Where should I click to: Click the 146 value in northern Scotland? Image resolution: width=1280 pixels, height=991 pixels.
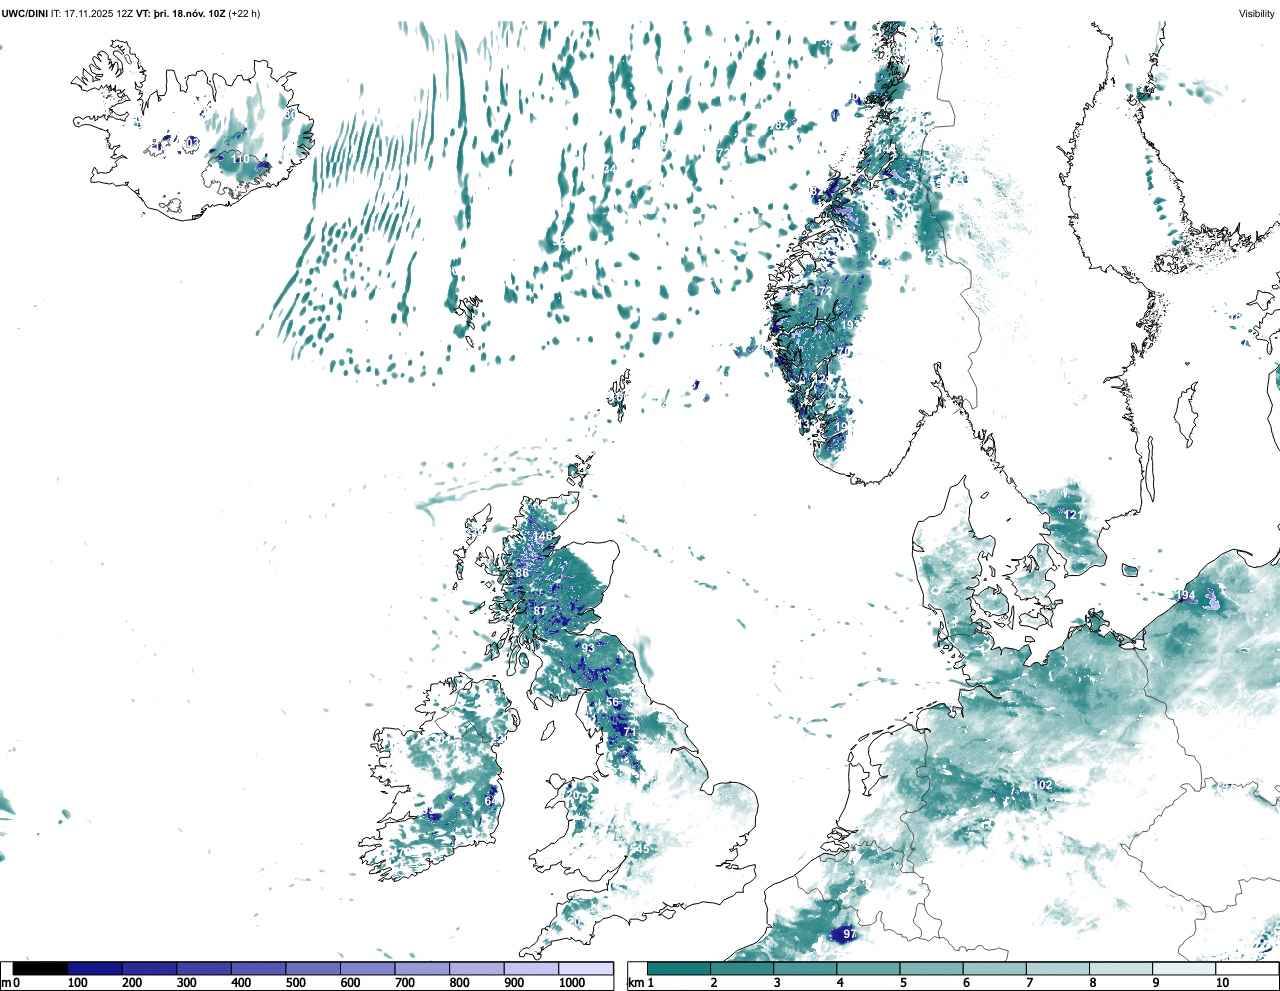(543, 536)
